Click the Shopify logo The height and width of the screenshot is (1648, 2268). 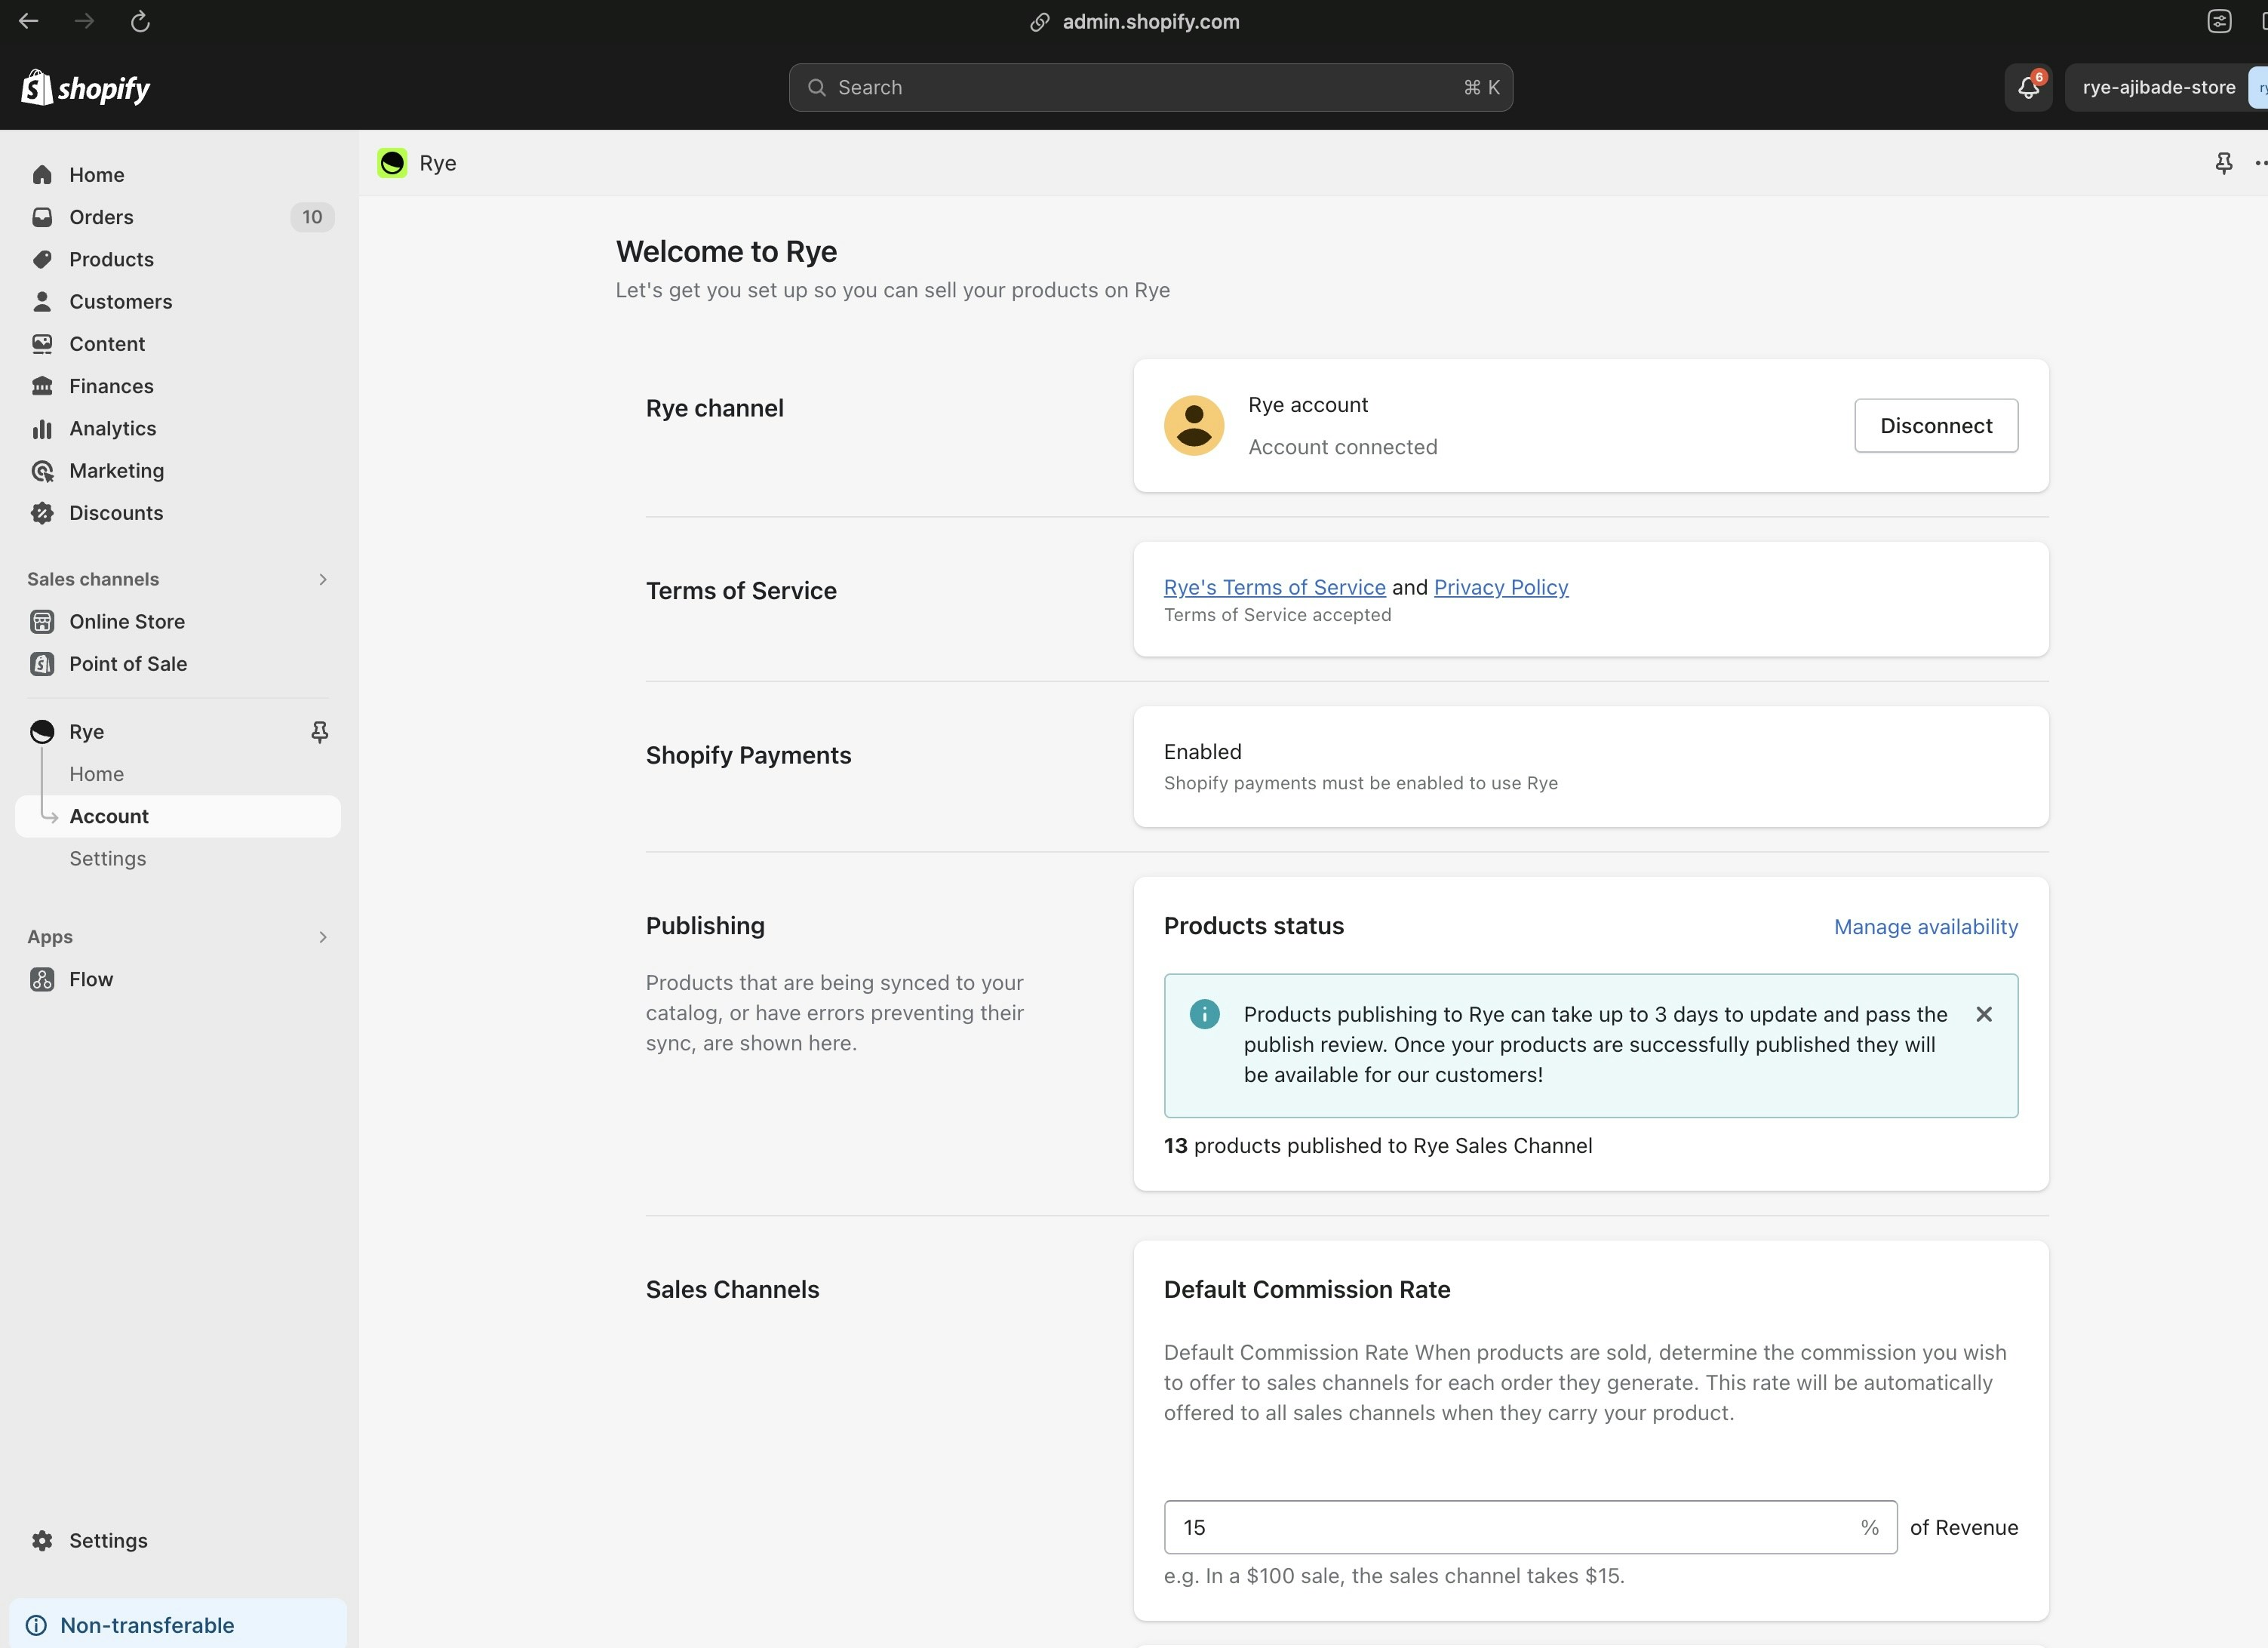(x=86, y=88)
